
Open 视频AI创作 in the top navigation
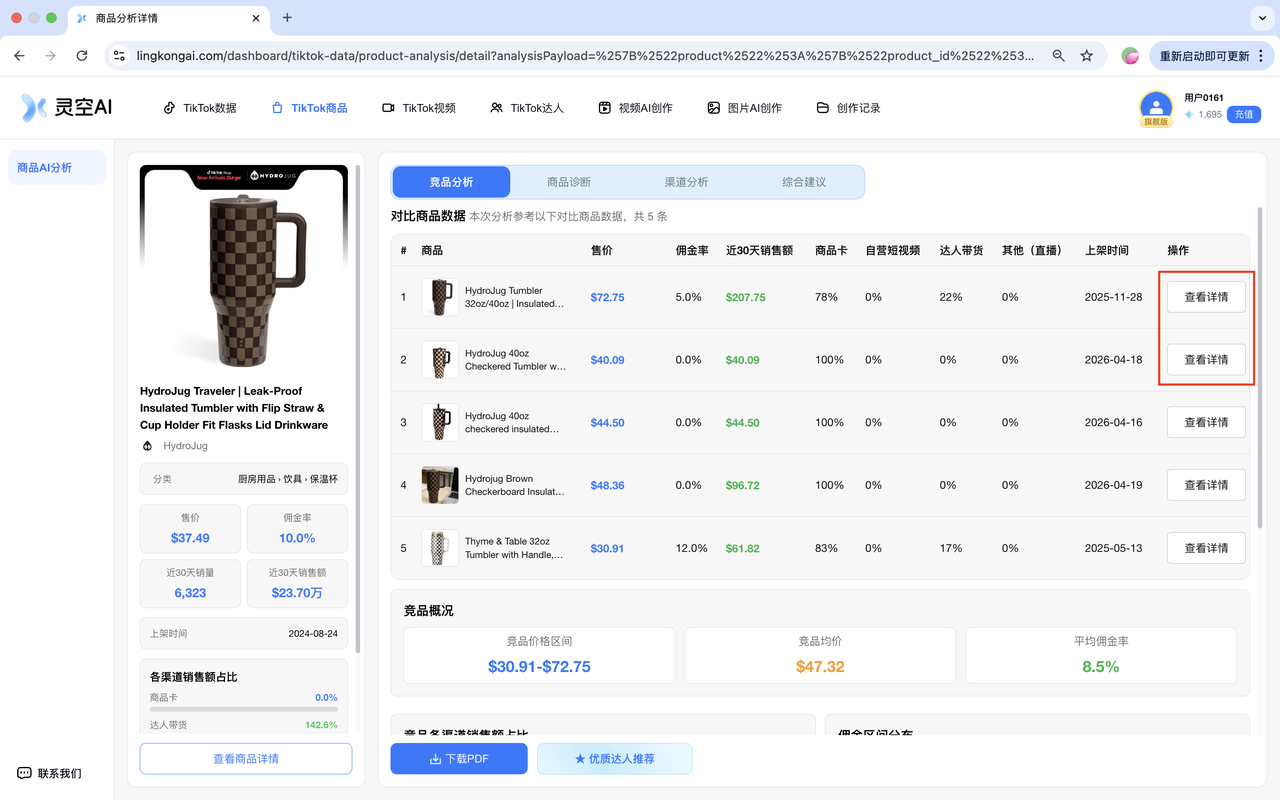pos(635,108)
